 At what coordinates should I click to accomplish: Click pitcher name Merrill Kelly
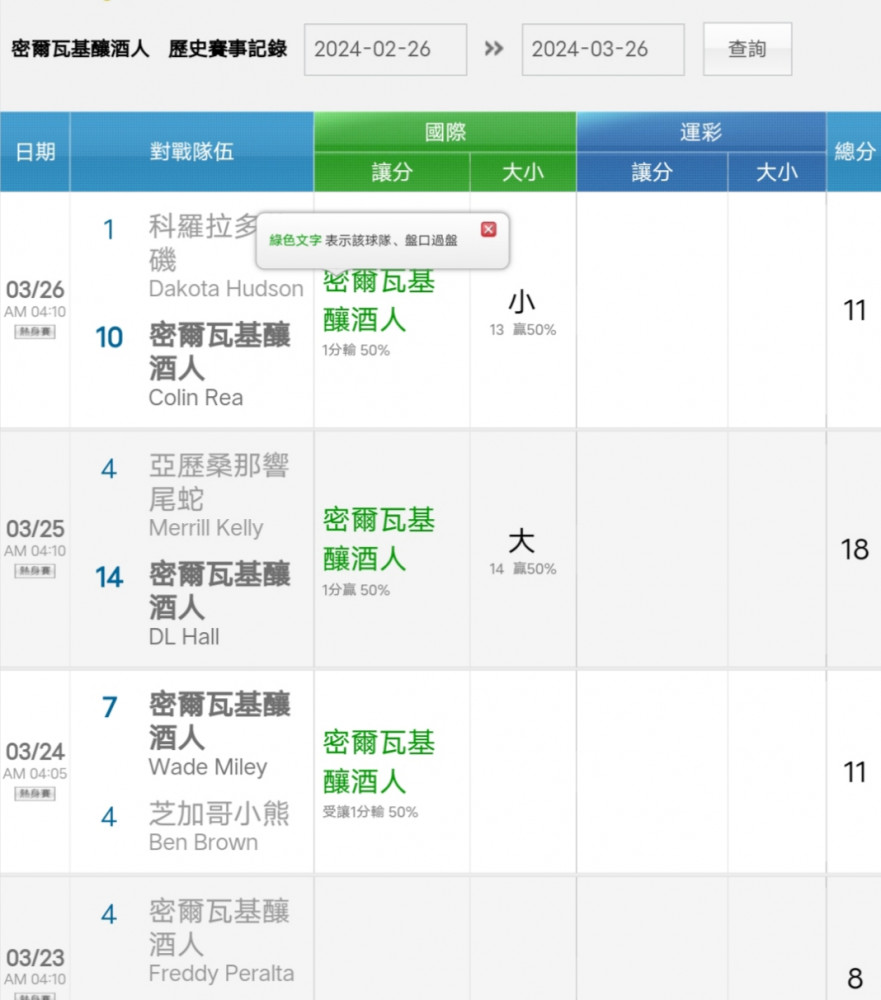coord(206,528)
